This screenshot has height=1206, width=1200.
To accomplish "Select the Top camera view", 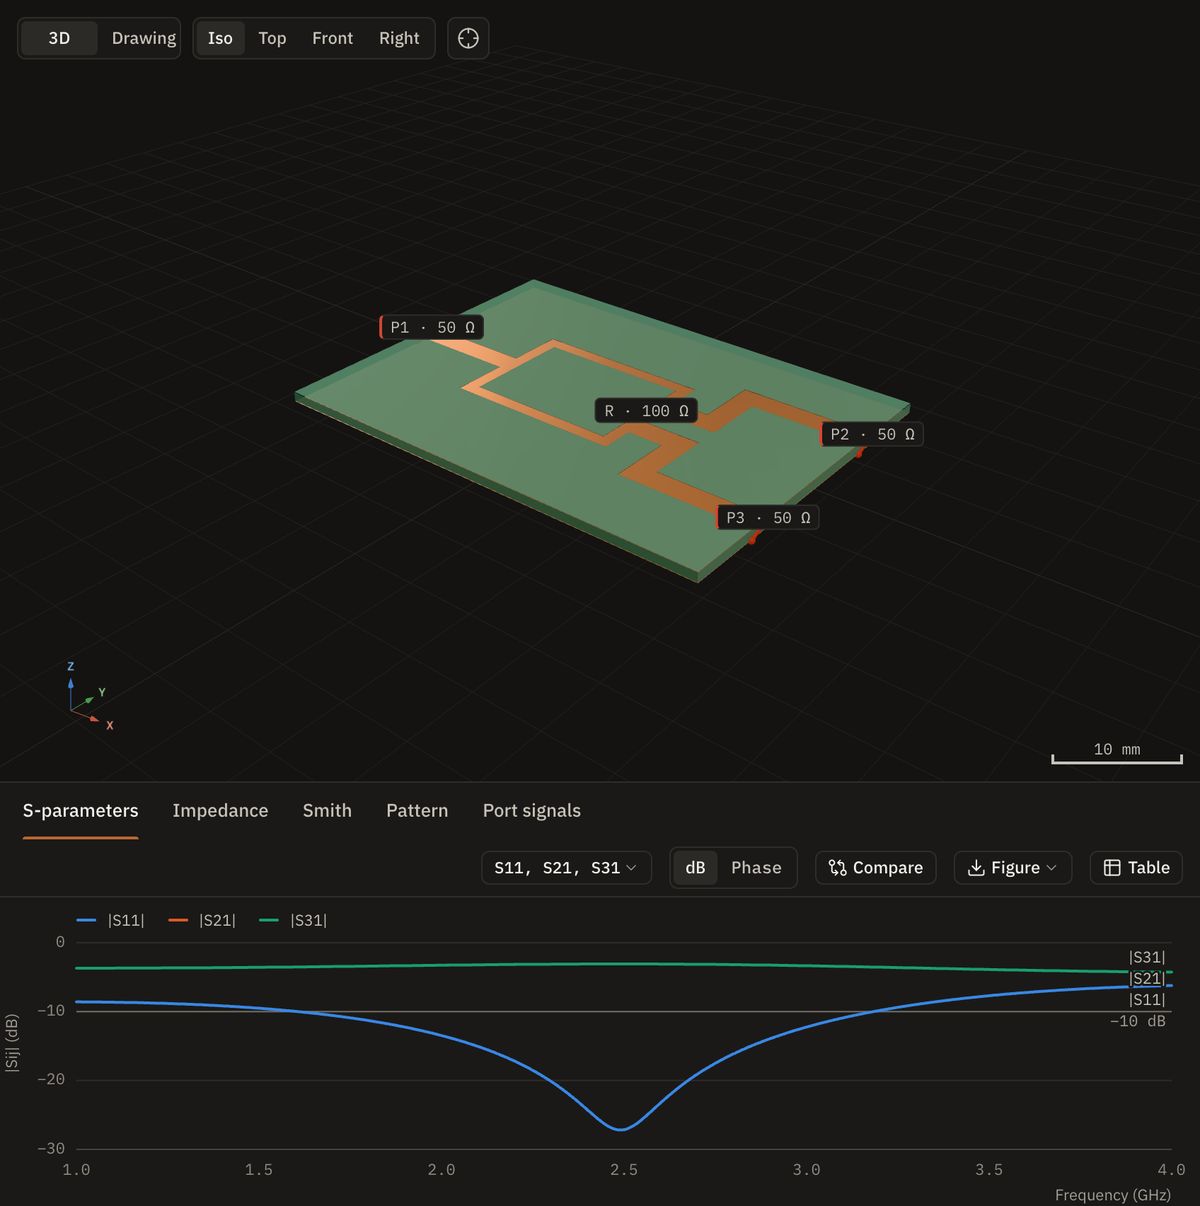I will pos(272,38).
